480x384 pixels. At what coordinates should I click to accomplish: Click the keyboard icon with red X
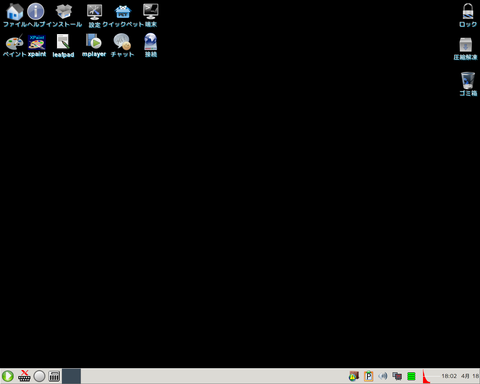24,376
